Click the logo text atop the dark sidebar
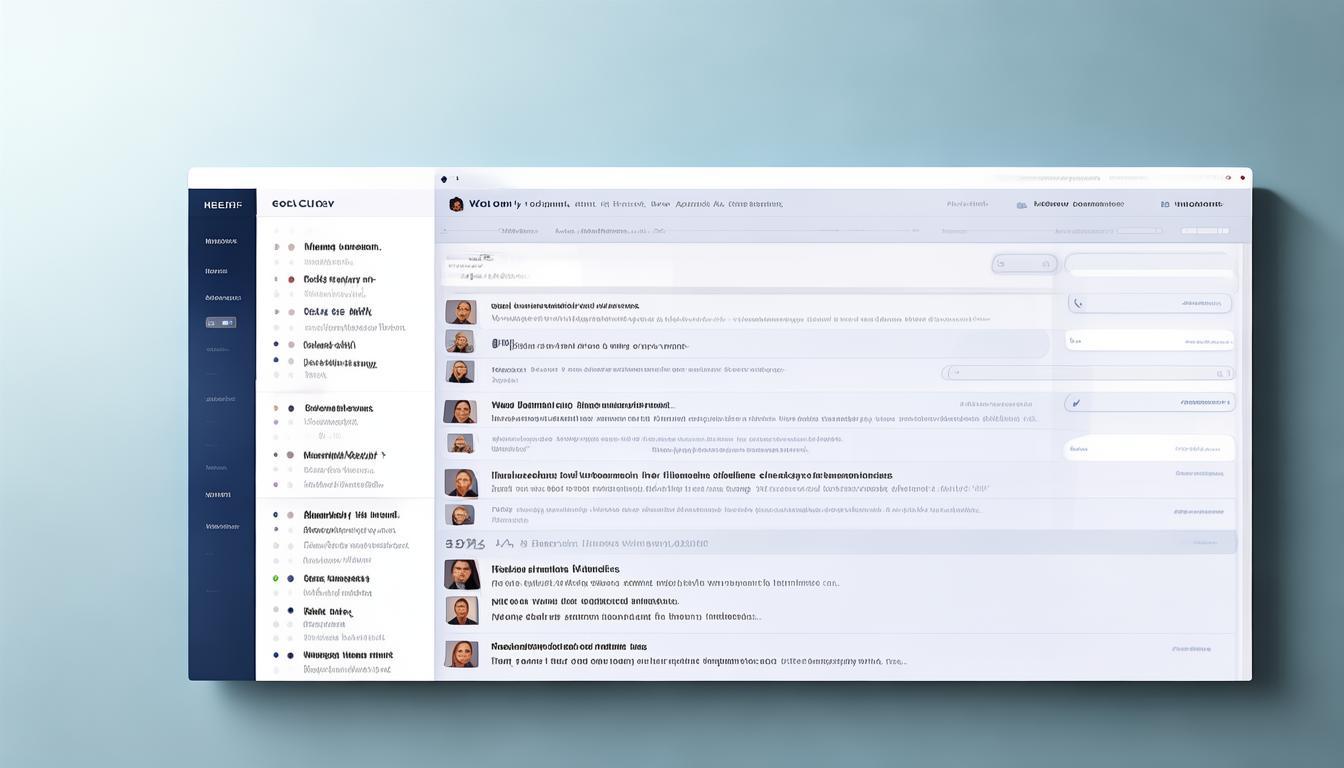 pos(222,204)
